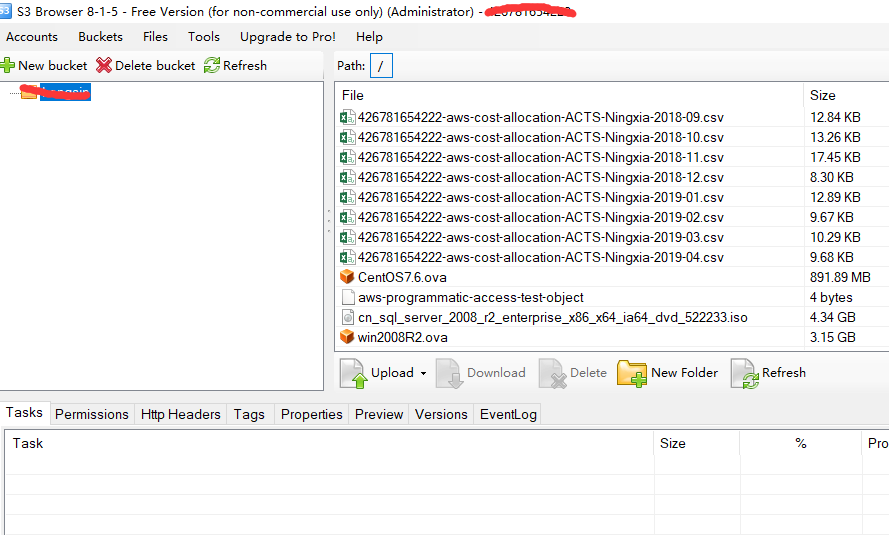Click the New bucket plus icon
This screenshot has width=889, height=535.
tap(8, 65)
